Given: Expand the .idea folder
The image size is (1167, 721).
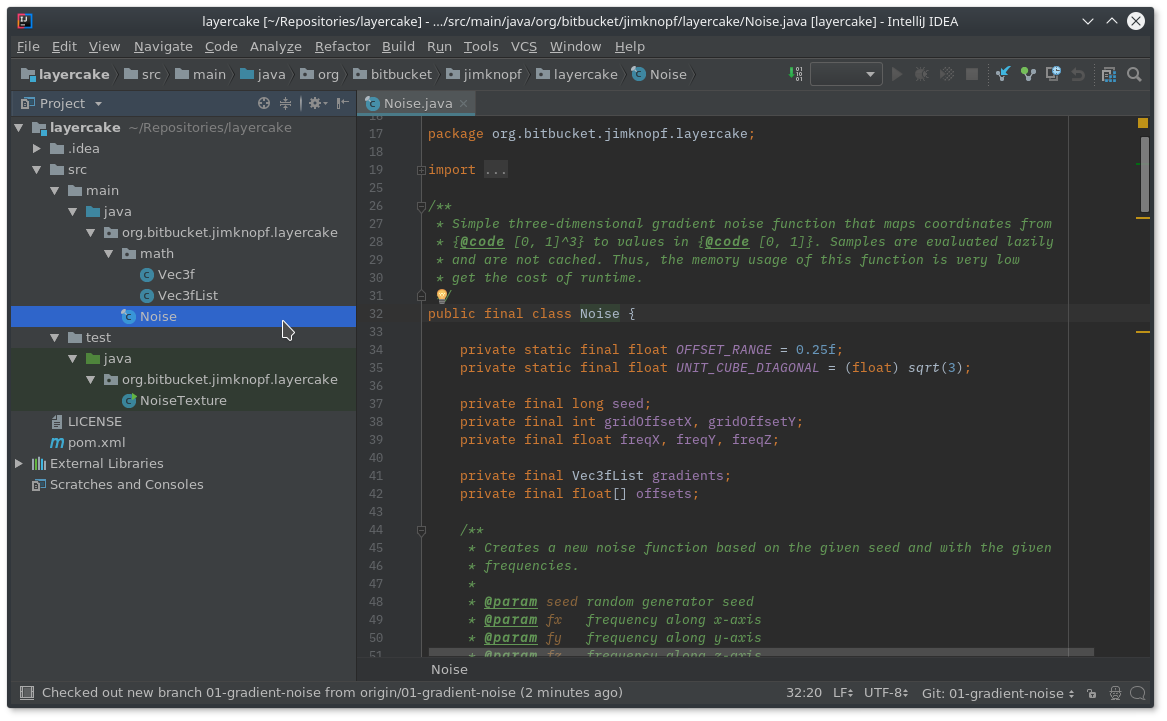Looking at the screenshot, I should [37, 148].
